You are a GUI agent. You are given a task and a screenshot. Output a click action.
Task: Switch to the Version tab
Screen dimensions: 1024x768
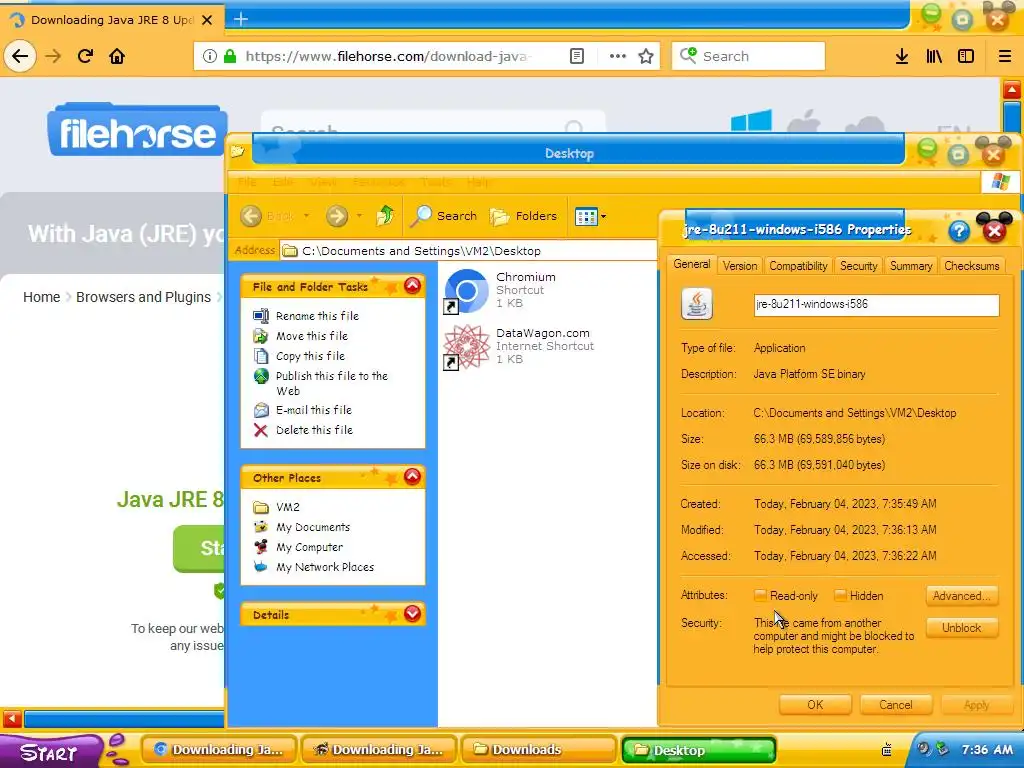(740, 266)
